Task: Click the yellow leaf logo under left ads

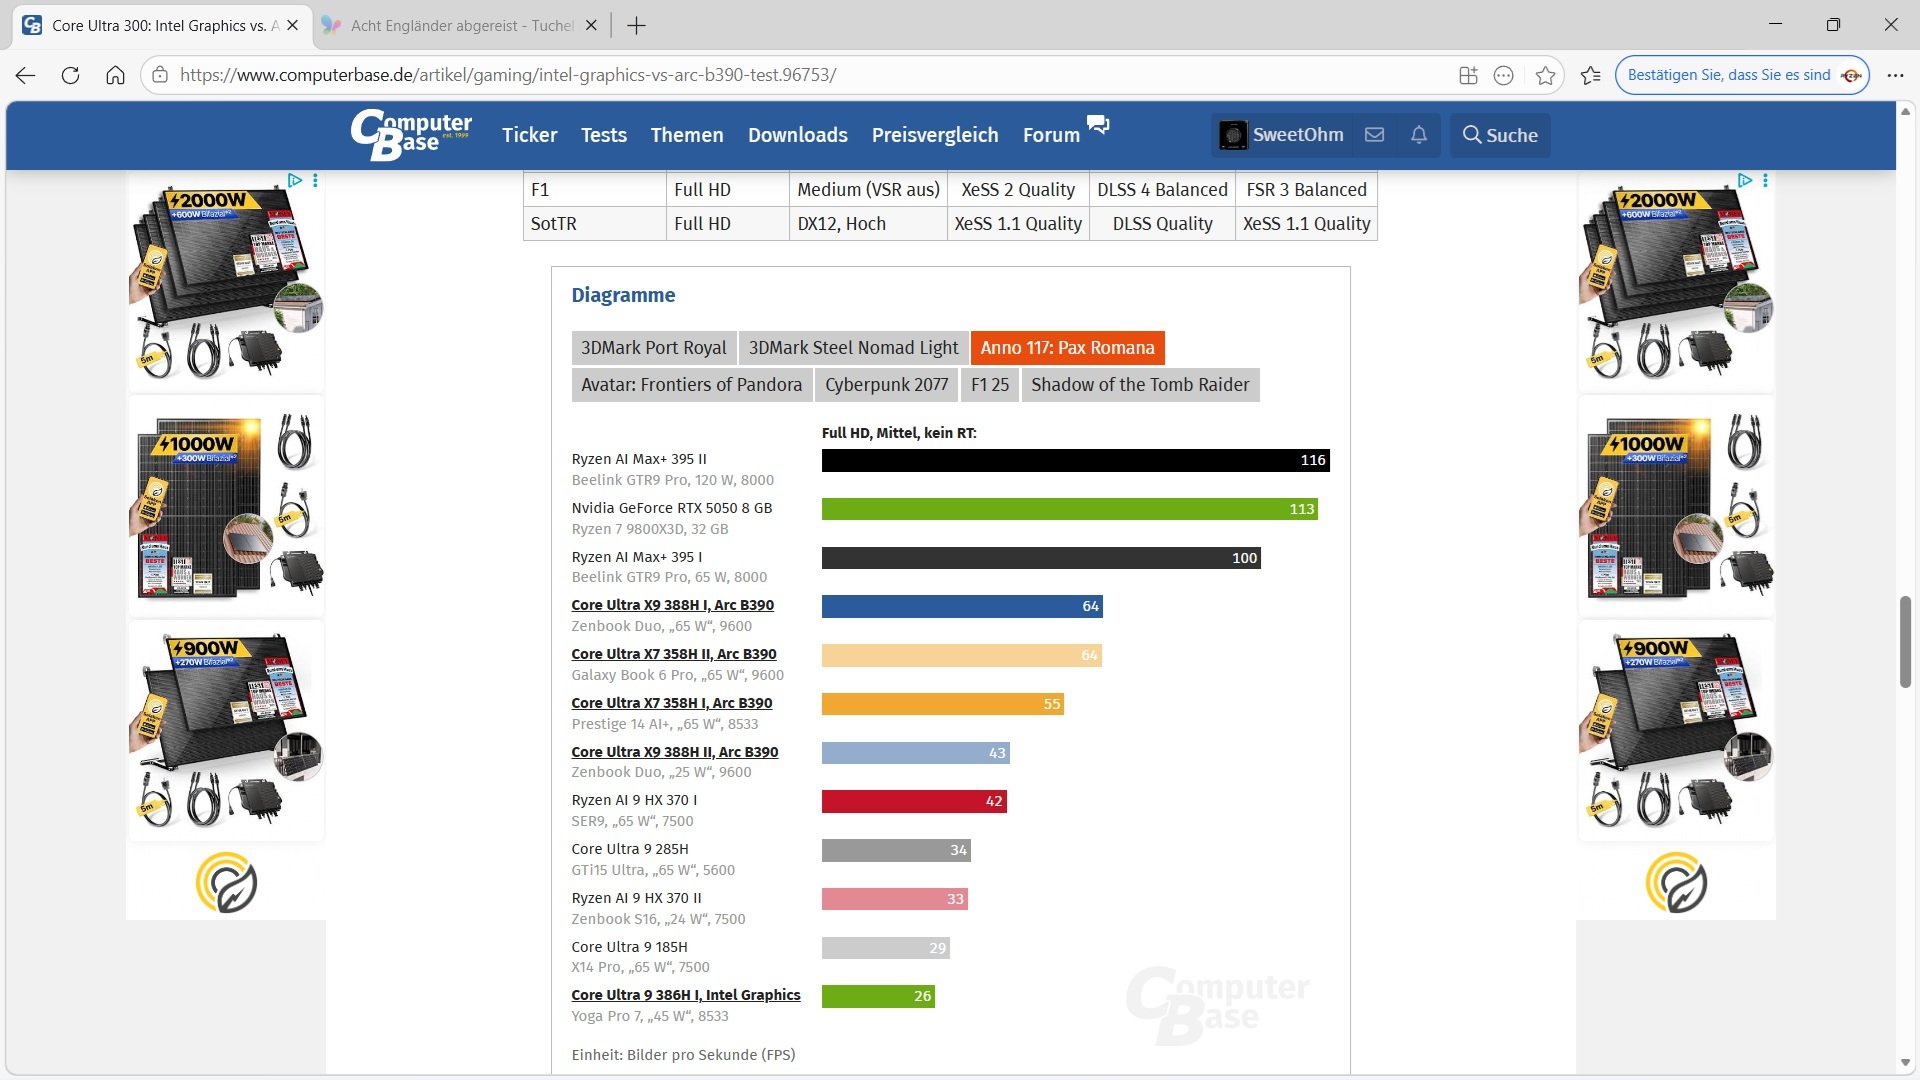Action: [226, 883]
